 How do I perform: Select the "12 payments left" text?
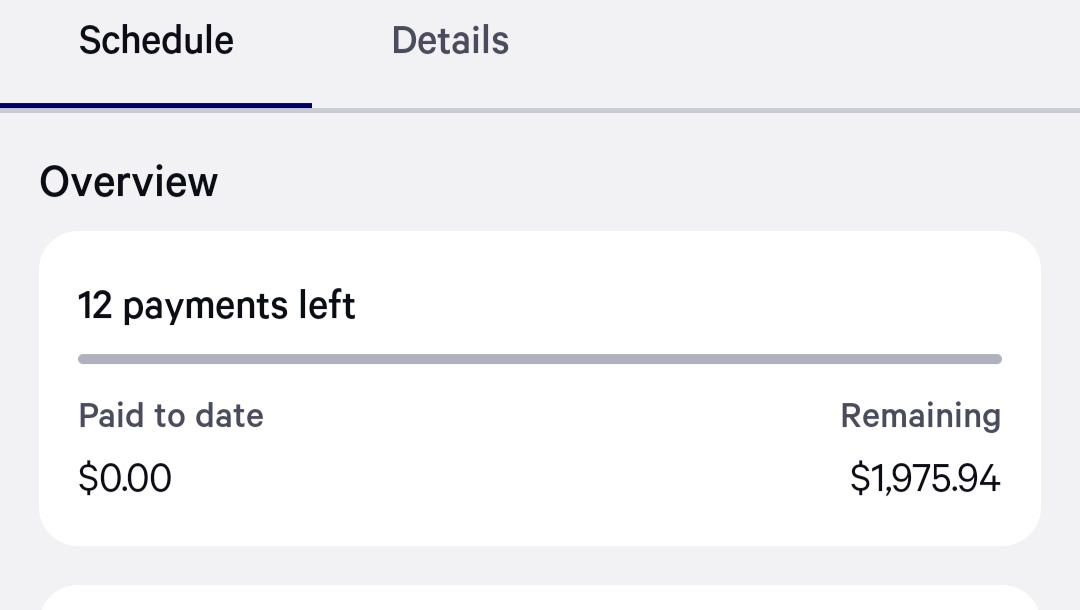click(x=216, y=305)
